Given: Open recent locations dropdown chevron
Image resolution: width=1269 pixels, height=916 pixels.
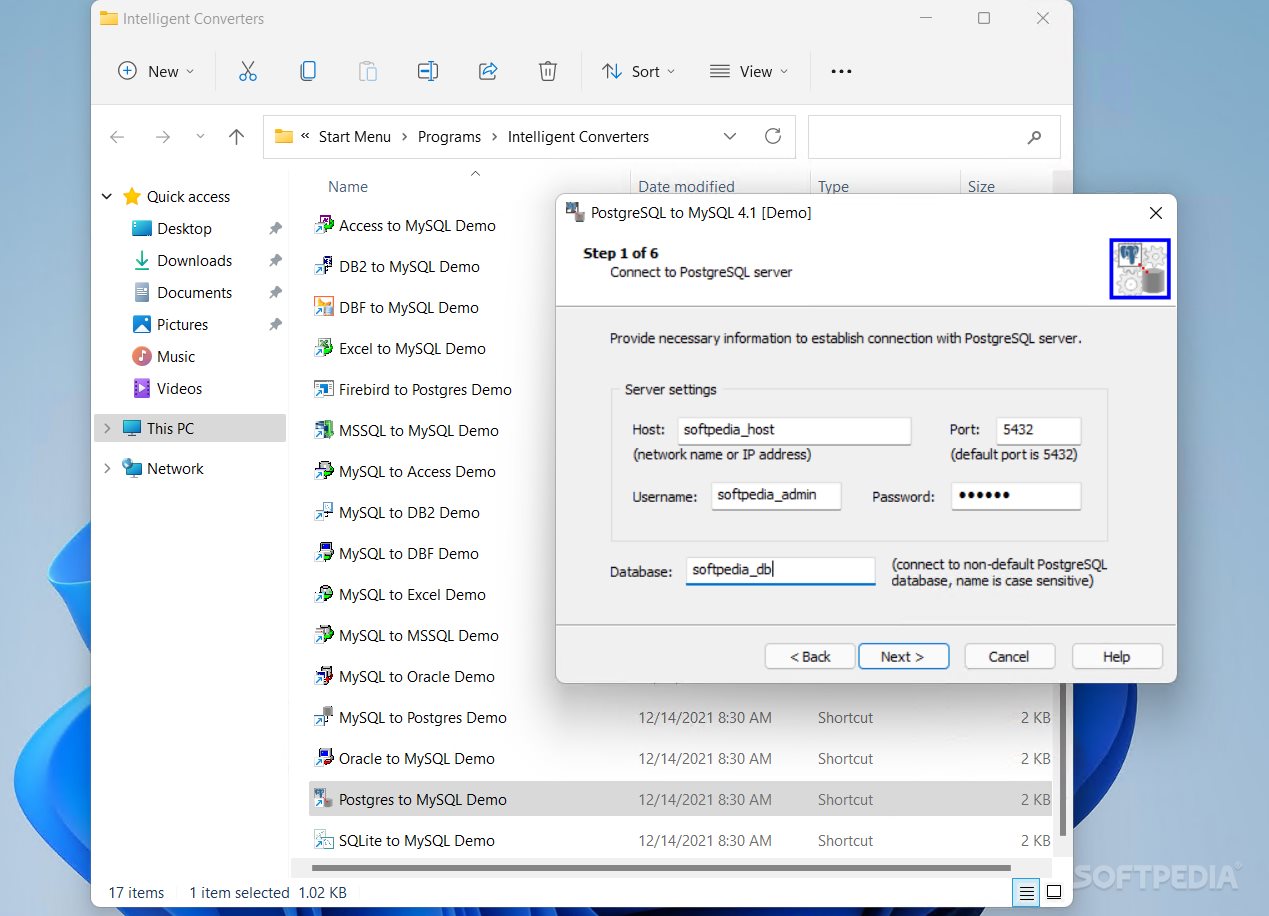Looking at the screenshot, I should click(200, 137).
